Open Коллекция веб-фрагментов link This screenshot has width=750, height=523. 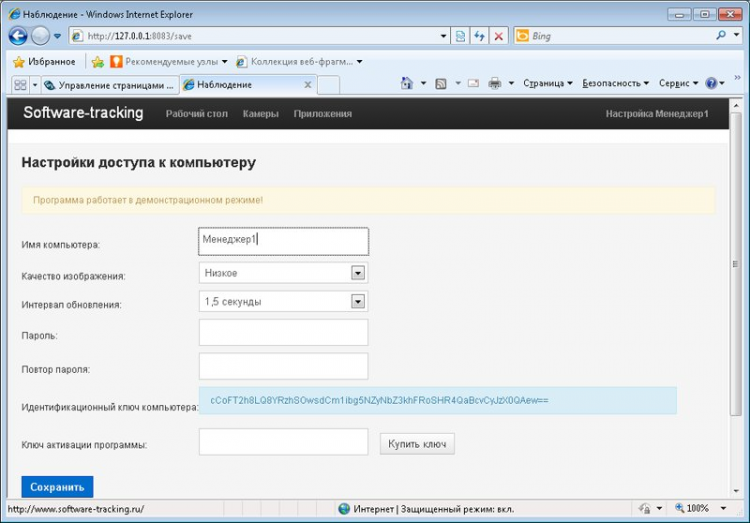tap(299, 62)
